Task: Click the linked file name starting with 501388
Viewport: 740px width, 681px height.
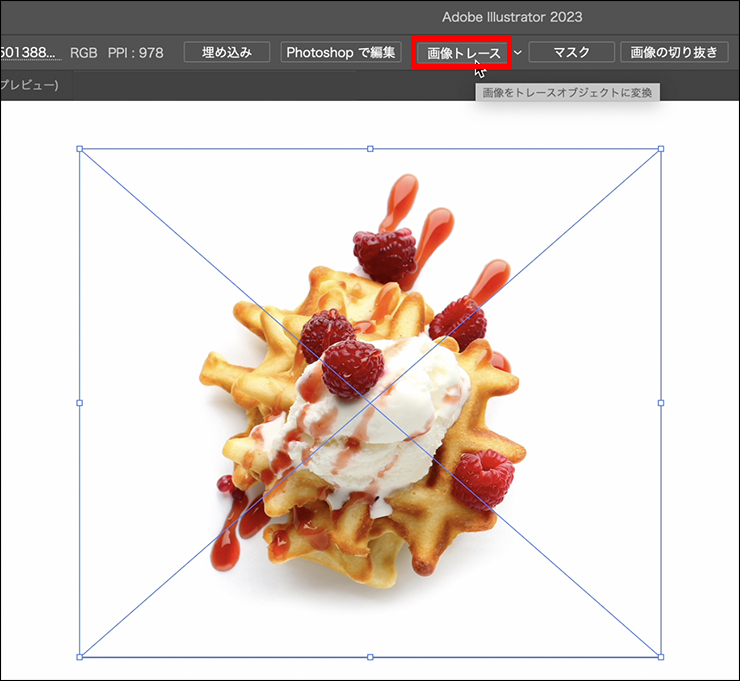Action: click(x=30, y=52)
